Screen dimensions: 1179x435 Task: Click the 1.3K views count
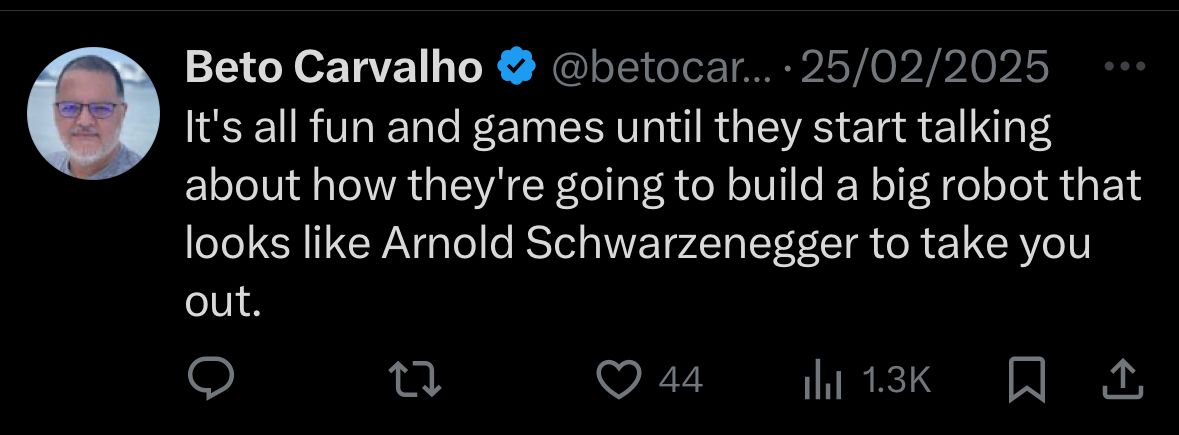point(894,380)
